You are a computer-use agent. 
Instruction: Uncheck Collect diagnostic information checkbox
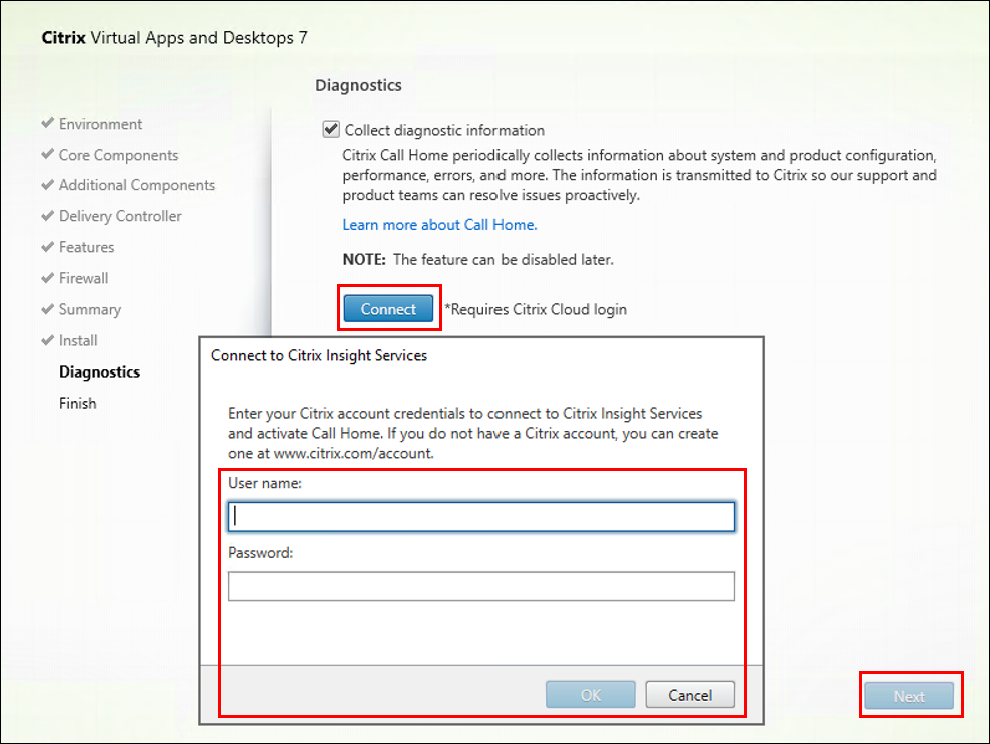tap(331, 129)
